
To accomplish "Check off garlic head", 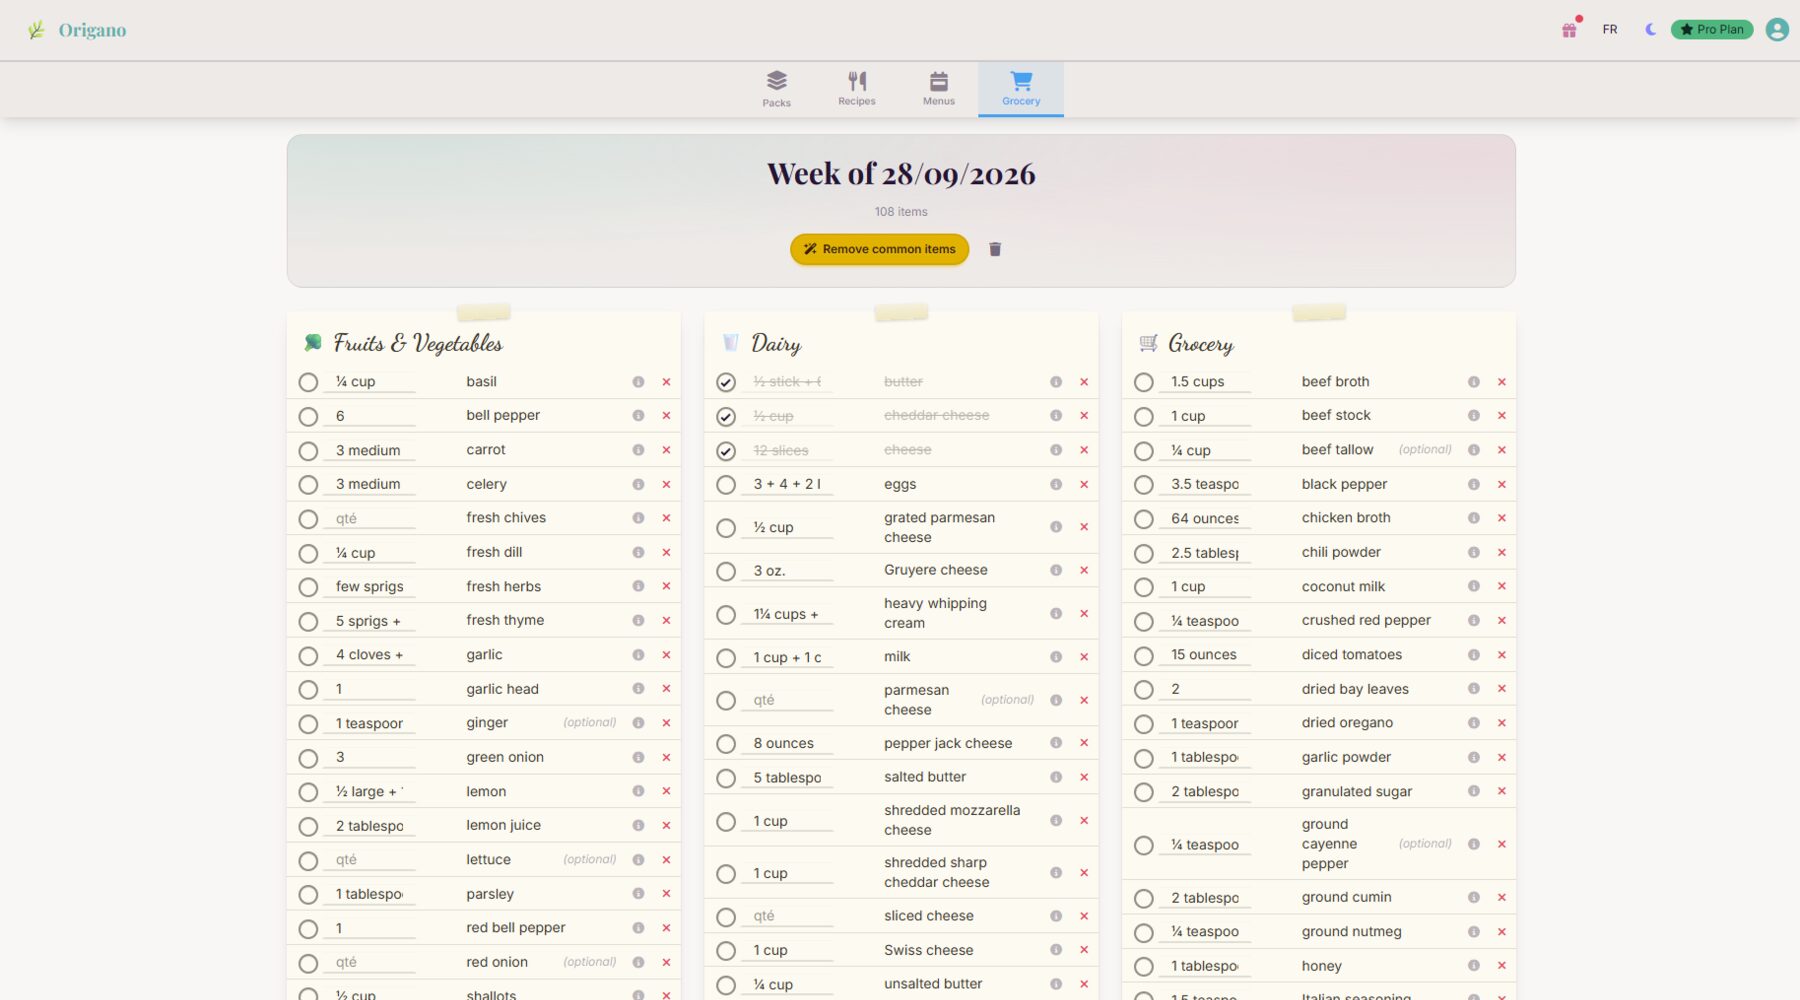I will 308,690.
